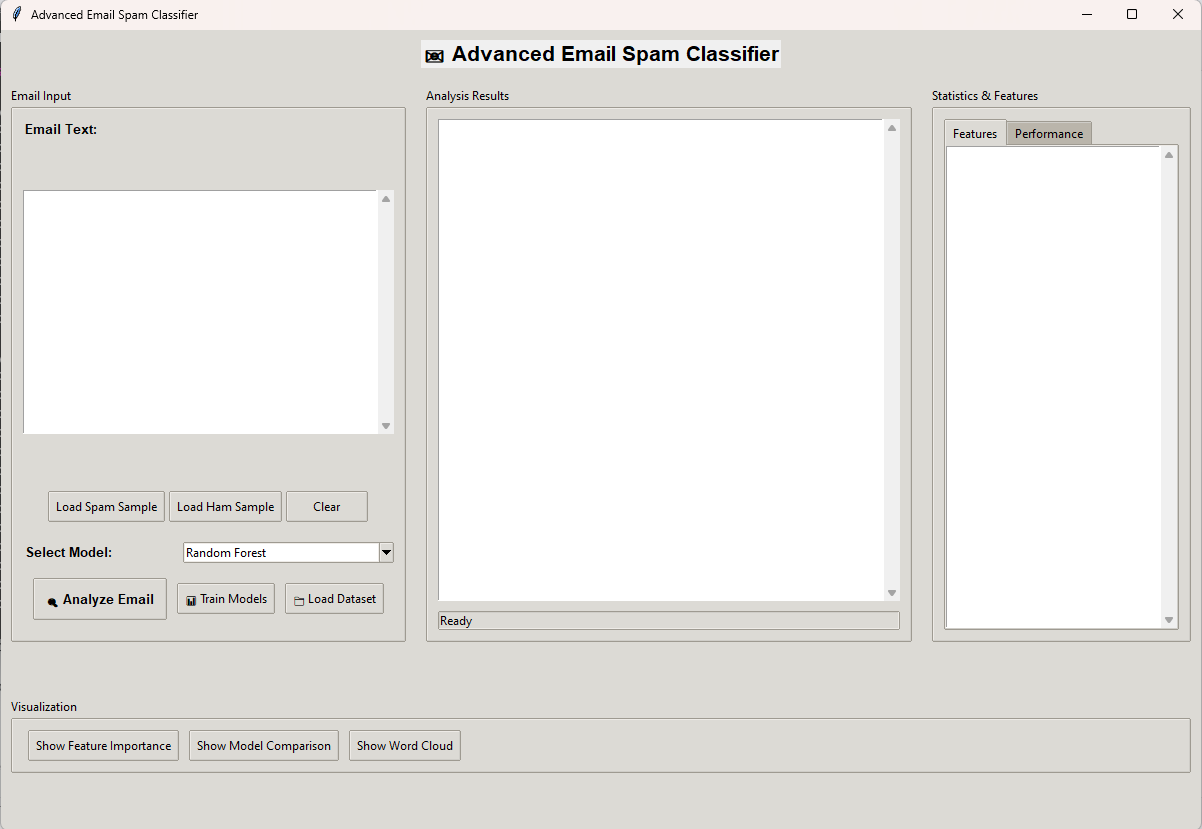Viewport: 1202px width, 829px height.
Task: Click the Train Models chart icon button
Action: point(226,599)
